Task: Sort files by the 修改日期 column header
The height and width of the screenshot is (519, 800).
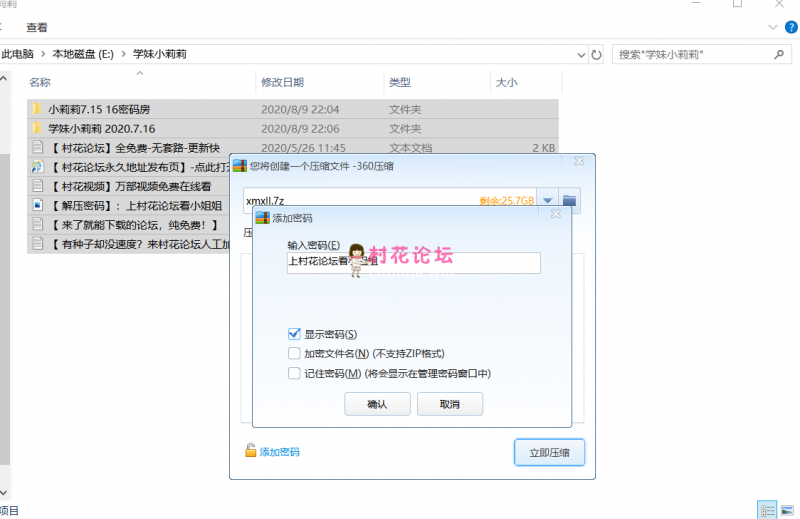Action: pyautogui.click(x=282, y=82)
